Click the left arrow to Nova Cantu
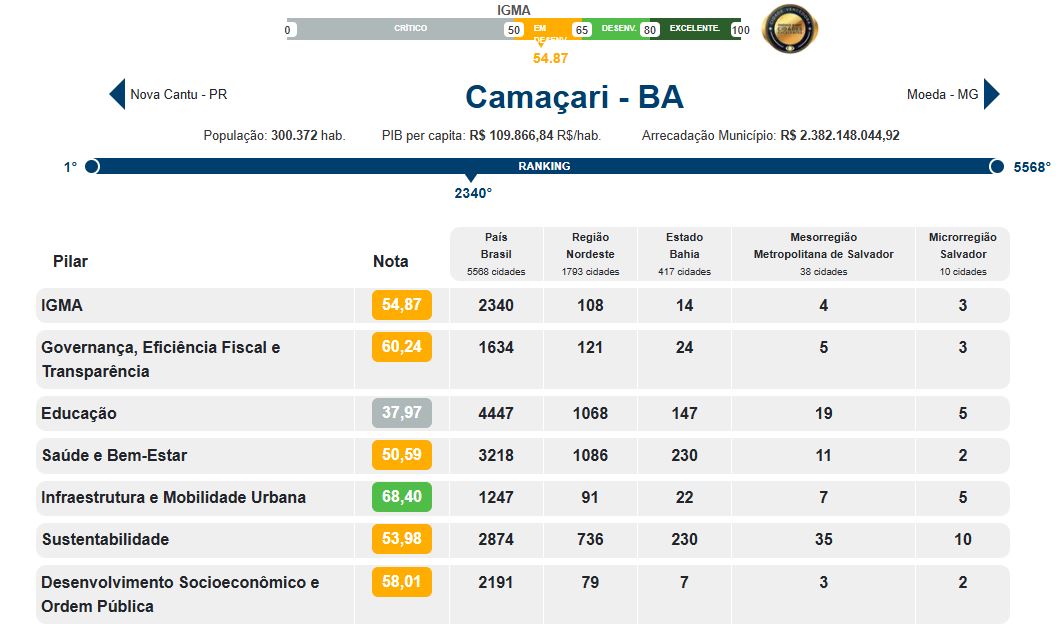Screen dimensions: 1056x630 [117, 94]
